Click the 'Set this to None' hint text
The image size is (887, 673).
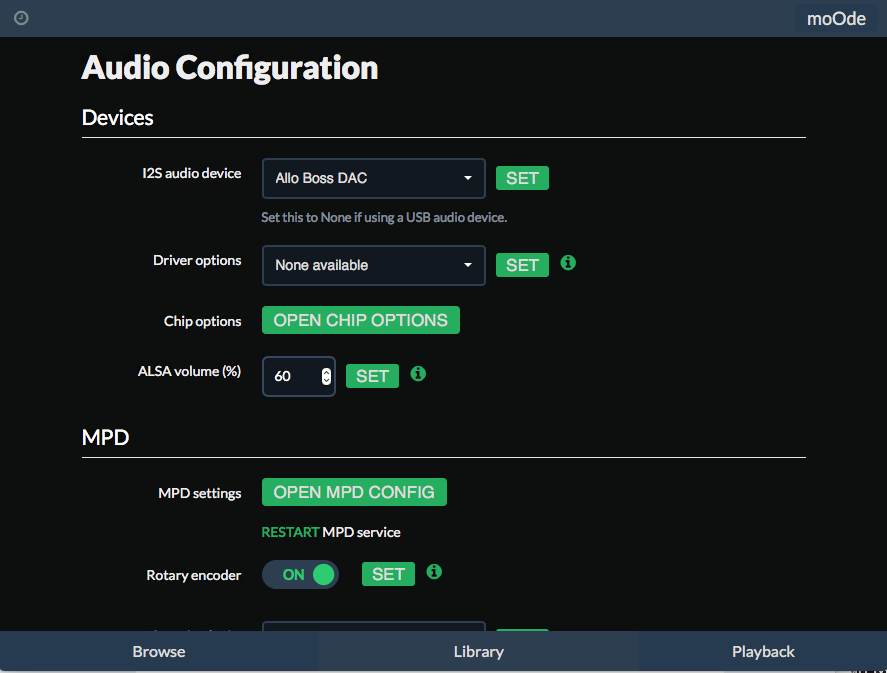(384, 218)
